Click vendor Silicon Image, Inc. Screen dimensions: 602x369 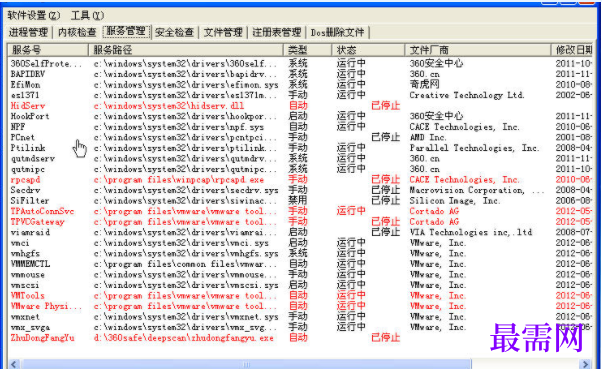[x=454, y=201]
